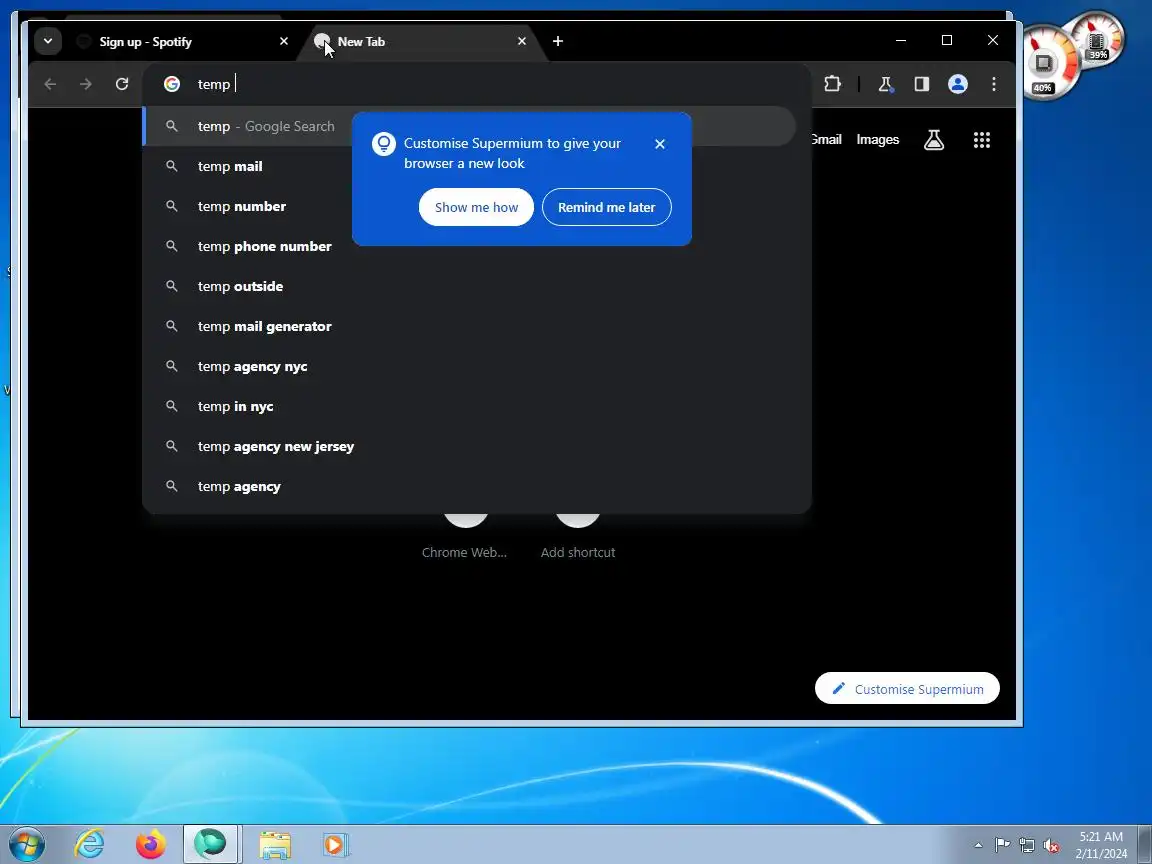
Task: Select 'temp mail generator' suggestion
Action: [469, 326]
